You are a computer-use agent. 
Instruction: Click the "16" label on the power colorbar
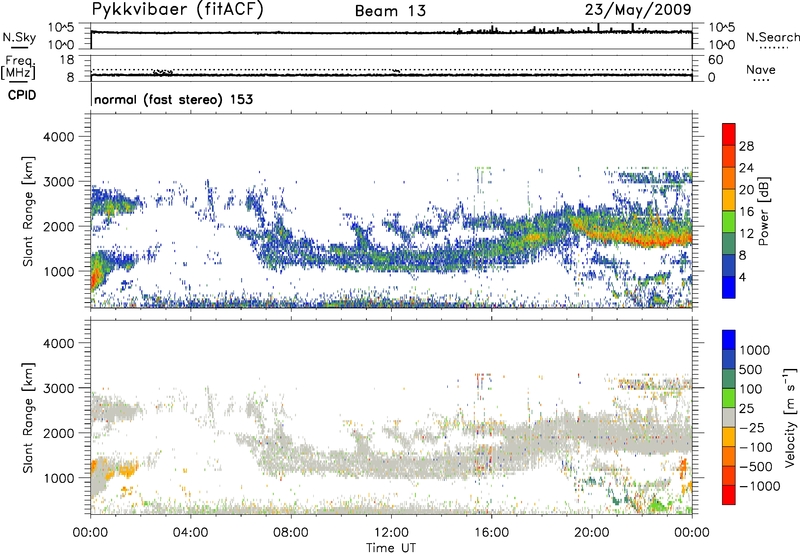click(746, 212)
